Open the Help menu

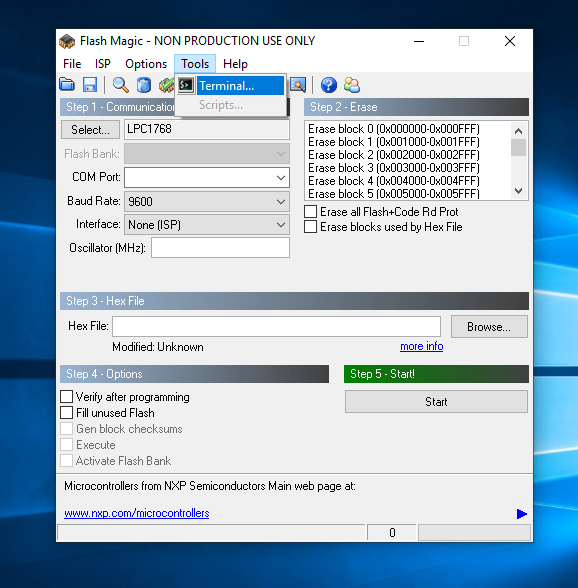tap(235, 64)
